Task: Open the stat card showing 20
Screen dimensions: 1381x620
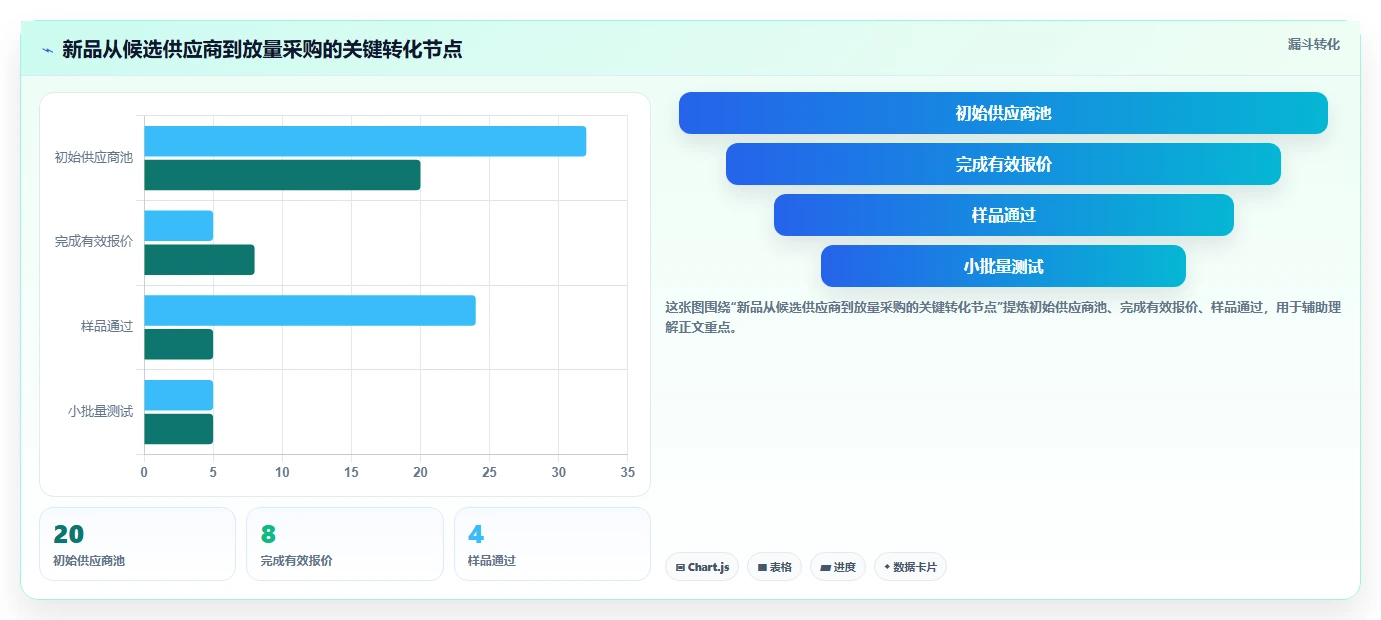Action: 138,544
